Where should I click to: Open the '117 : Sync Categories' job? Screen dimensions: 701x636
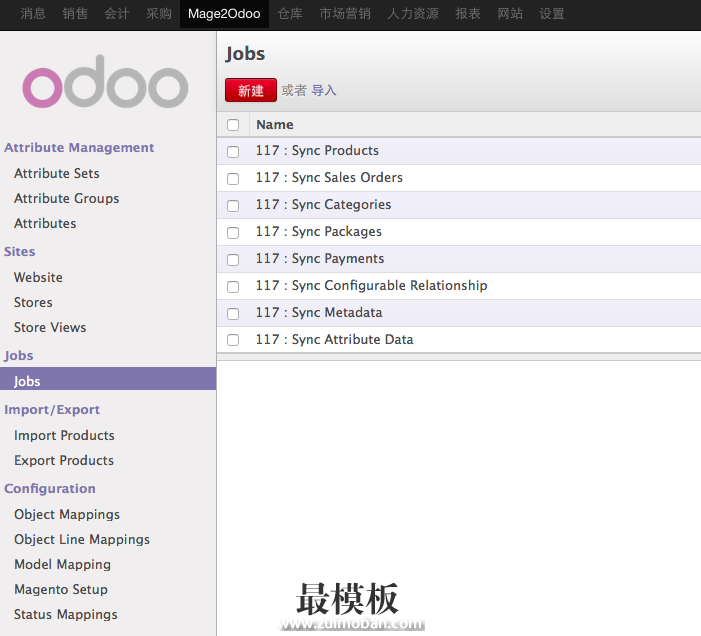[323, 205]
